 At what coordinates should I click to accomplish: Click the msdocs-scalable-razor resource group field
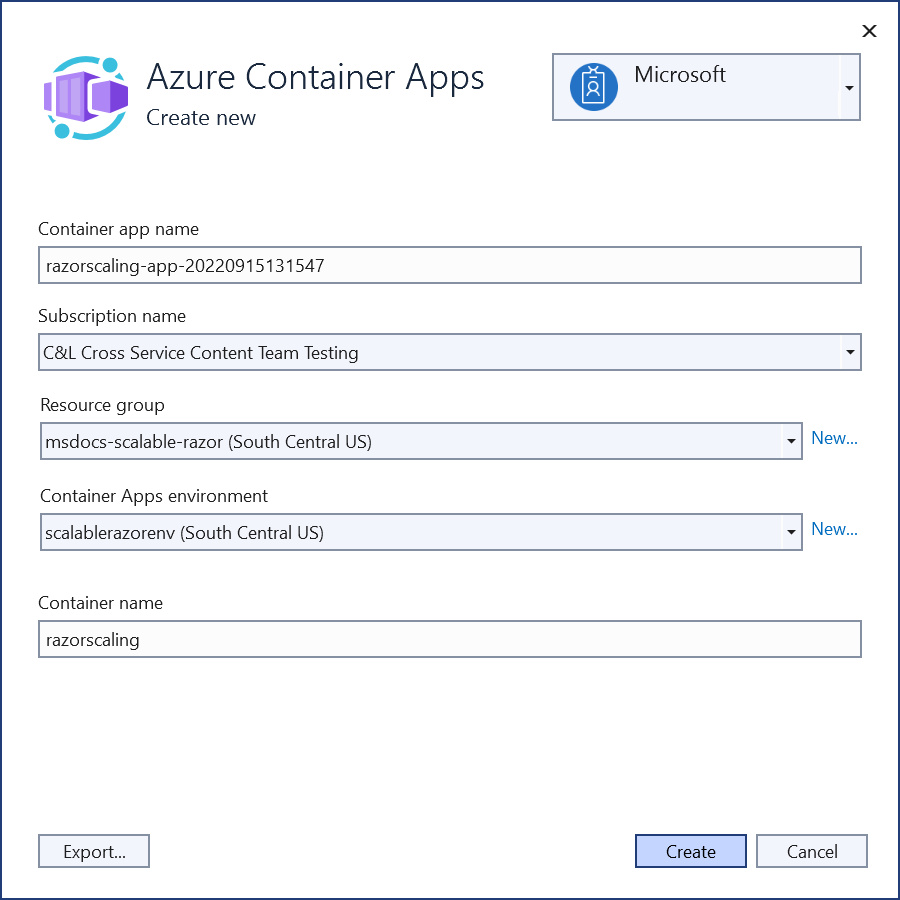(410, 441)
